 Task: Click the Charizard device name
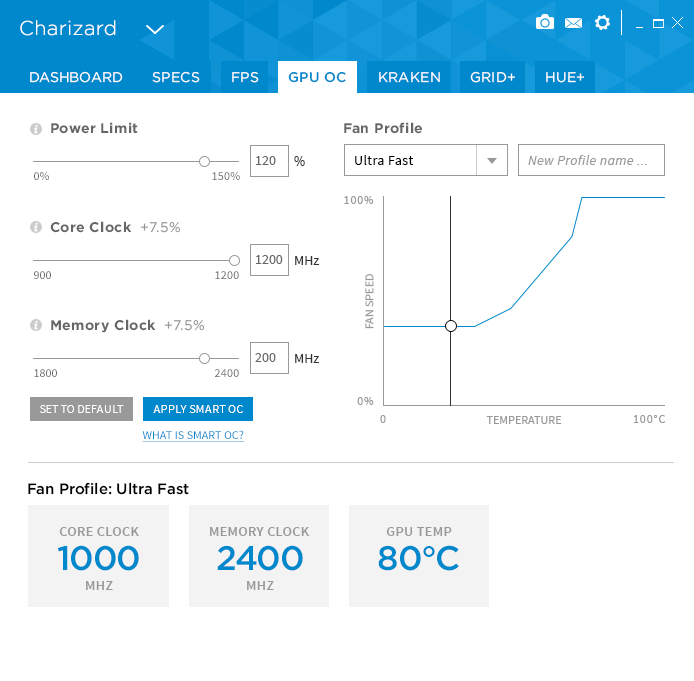click(68, 28)
